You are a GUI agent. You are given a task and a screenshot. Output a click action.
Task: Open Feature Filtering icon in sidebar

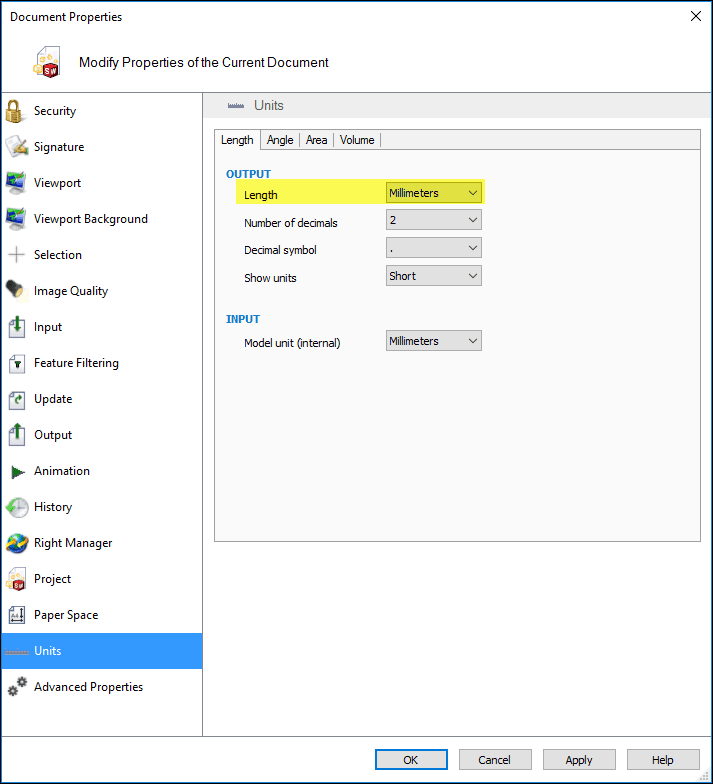click(x=16, y=363)
